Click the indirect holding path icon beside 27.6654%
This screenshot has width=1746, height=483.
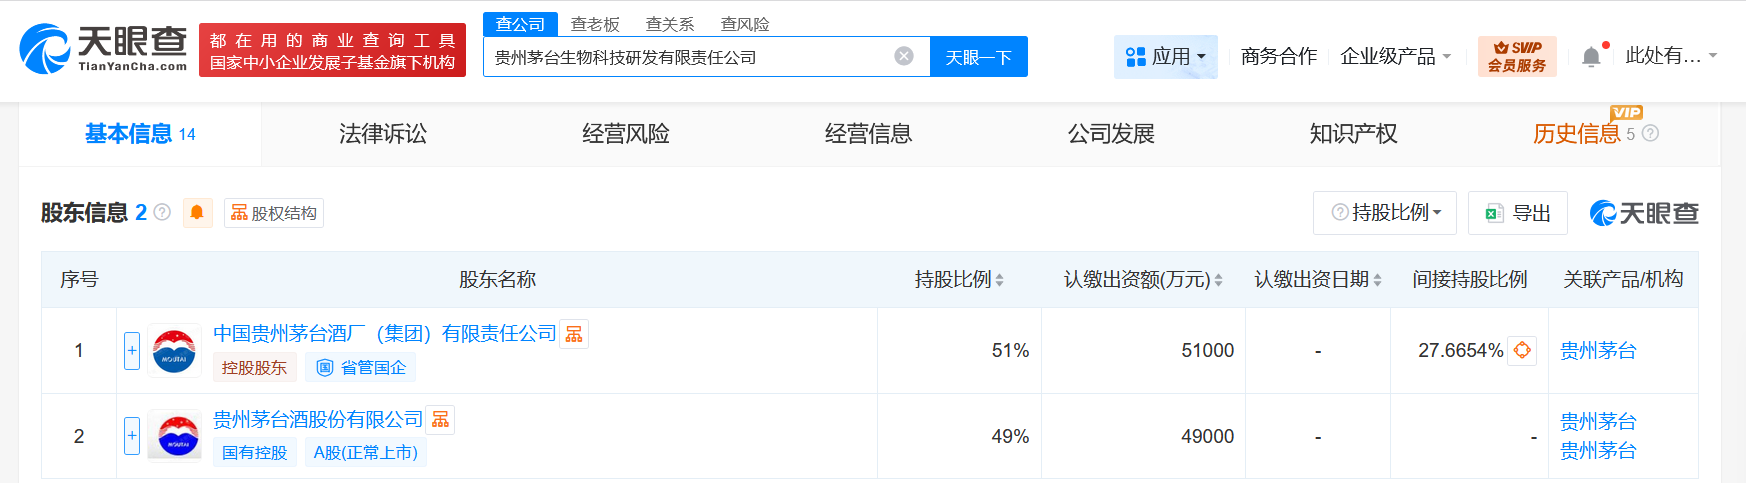[x=1521, y=350]
